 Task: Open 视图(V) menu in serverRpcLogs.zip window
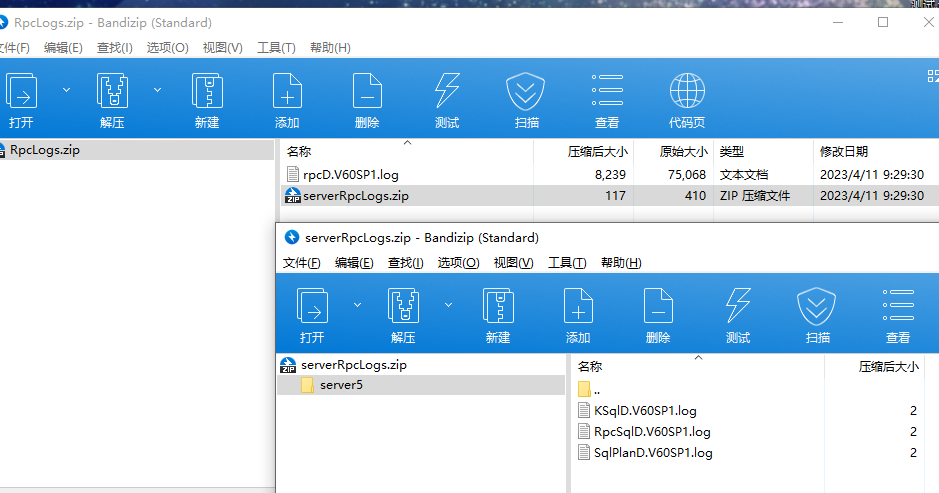point(513,263)
